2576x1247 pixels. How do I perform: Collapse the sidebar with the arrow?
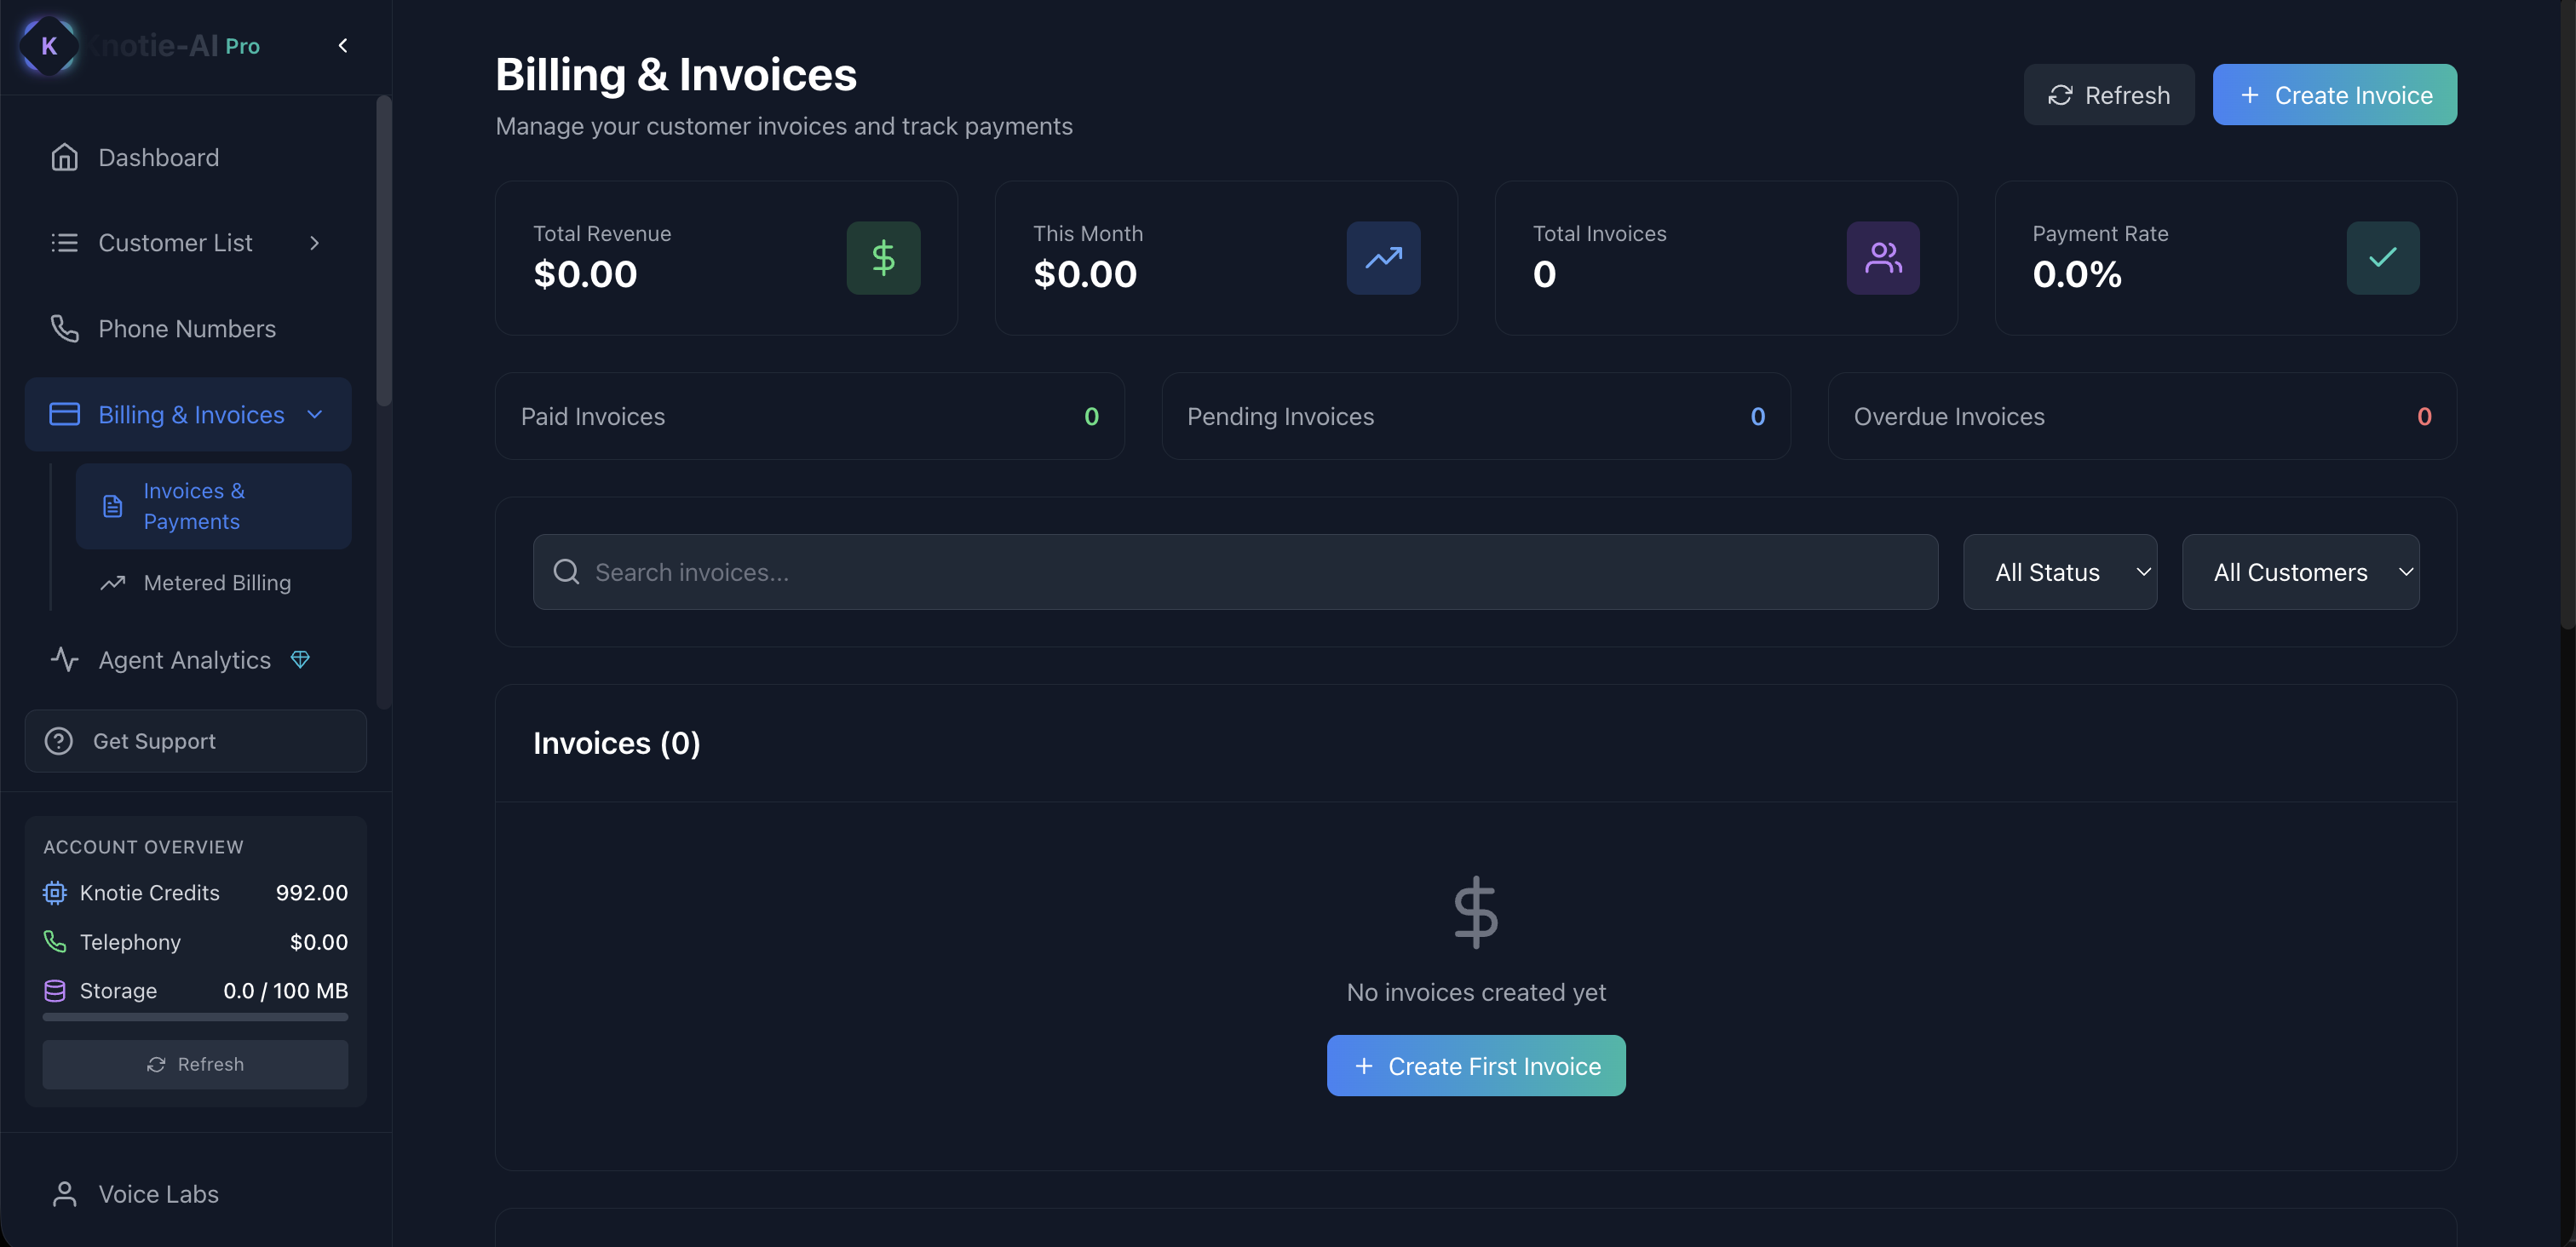(343, 45)
